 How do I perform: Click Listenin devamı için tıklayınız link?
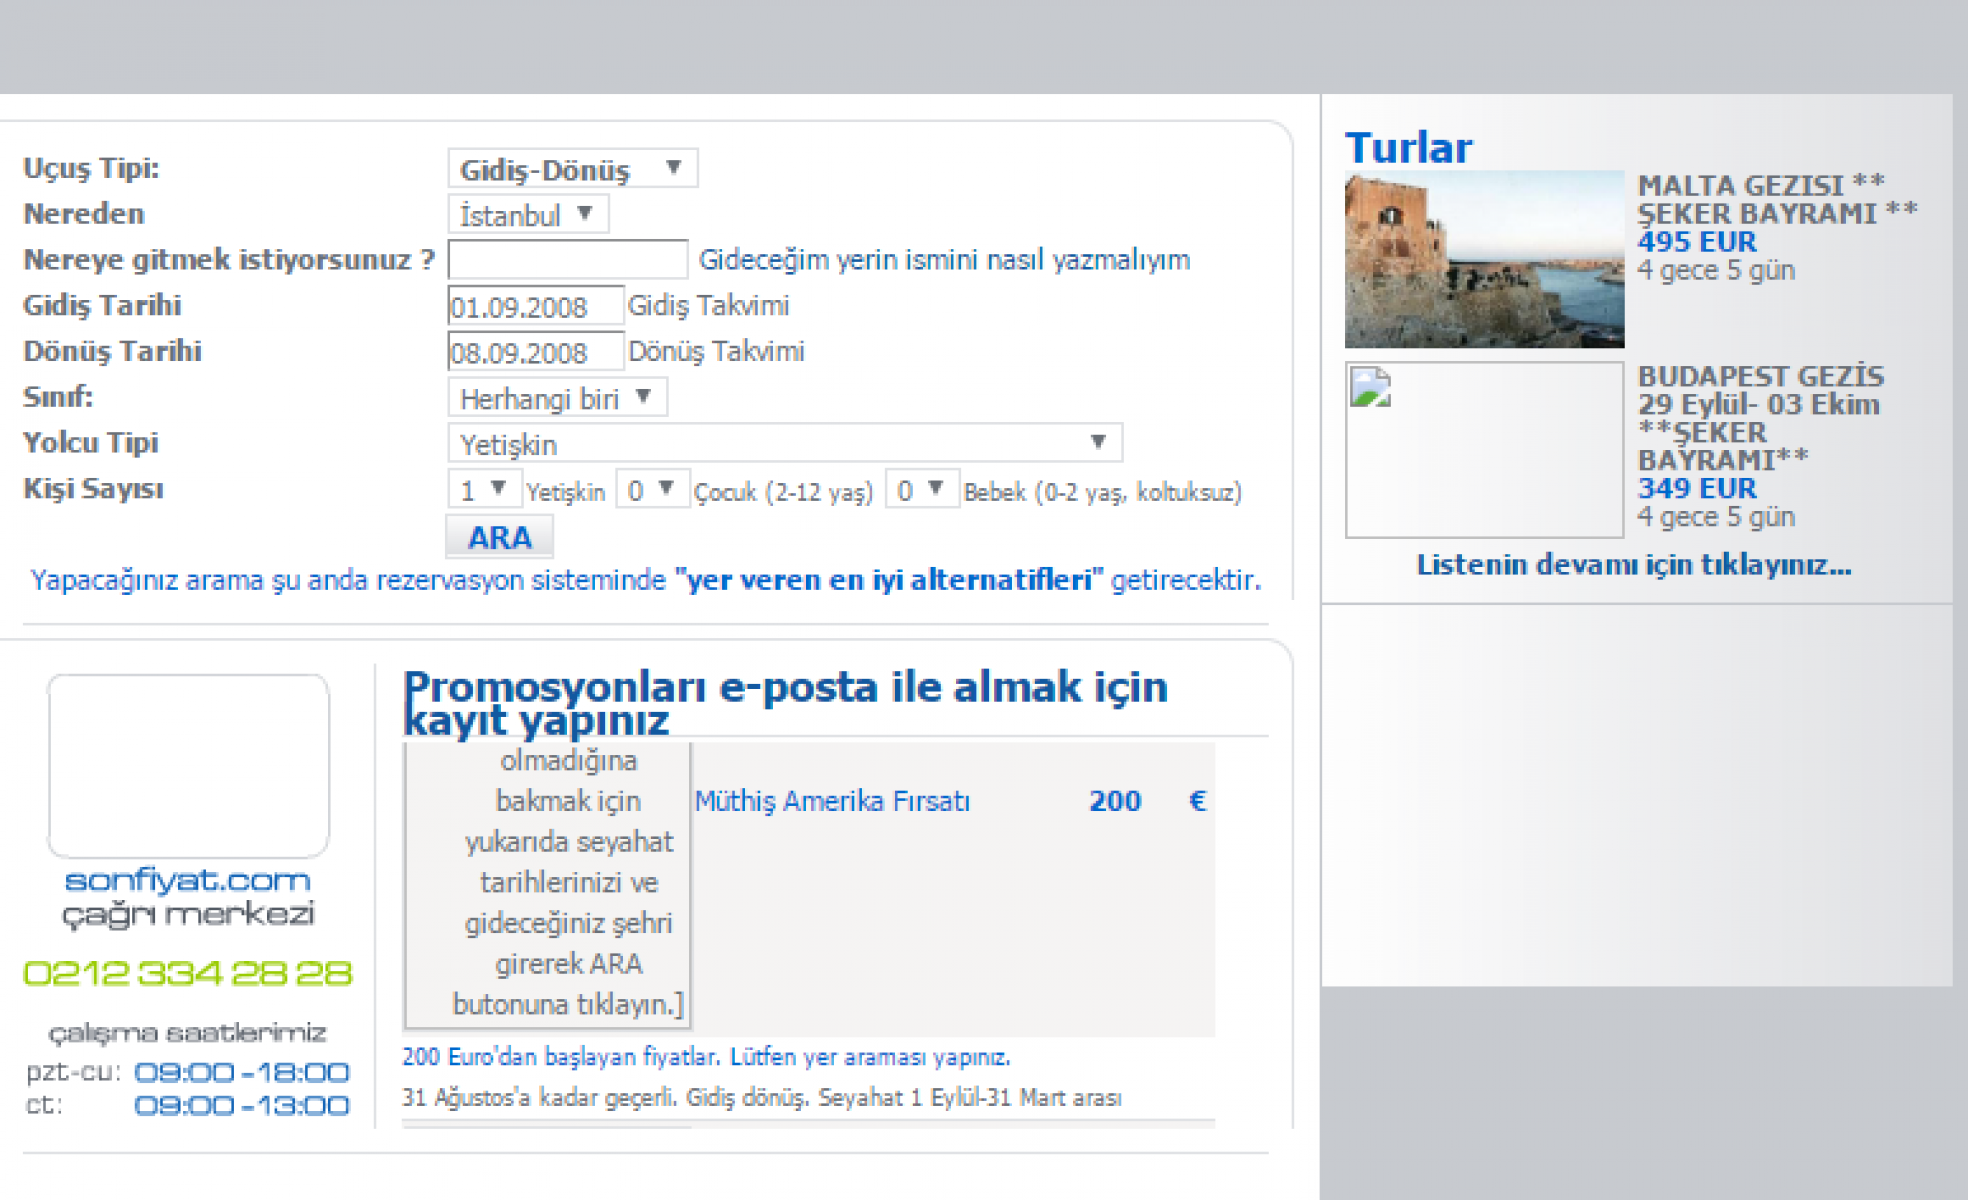point(1634,565)
